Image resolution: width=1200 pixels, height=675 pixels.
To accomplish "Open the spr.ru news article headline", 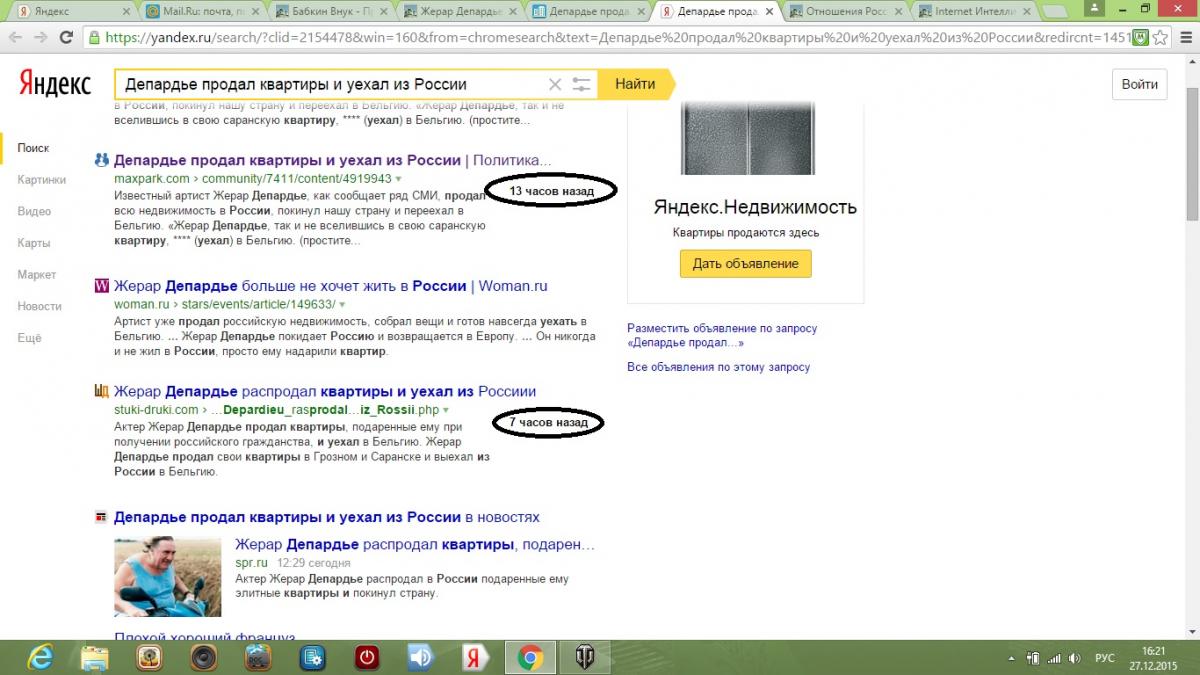I will click(x=415, y=545).
